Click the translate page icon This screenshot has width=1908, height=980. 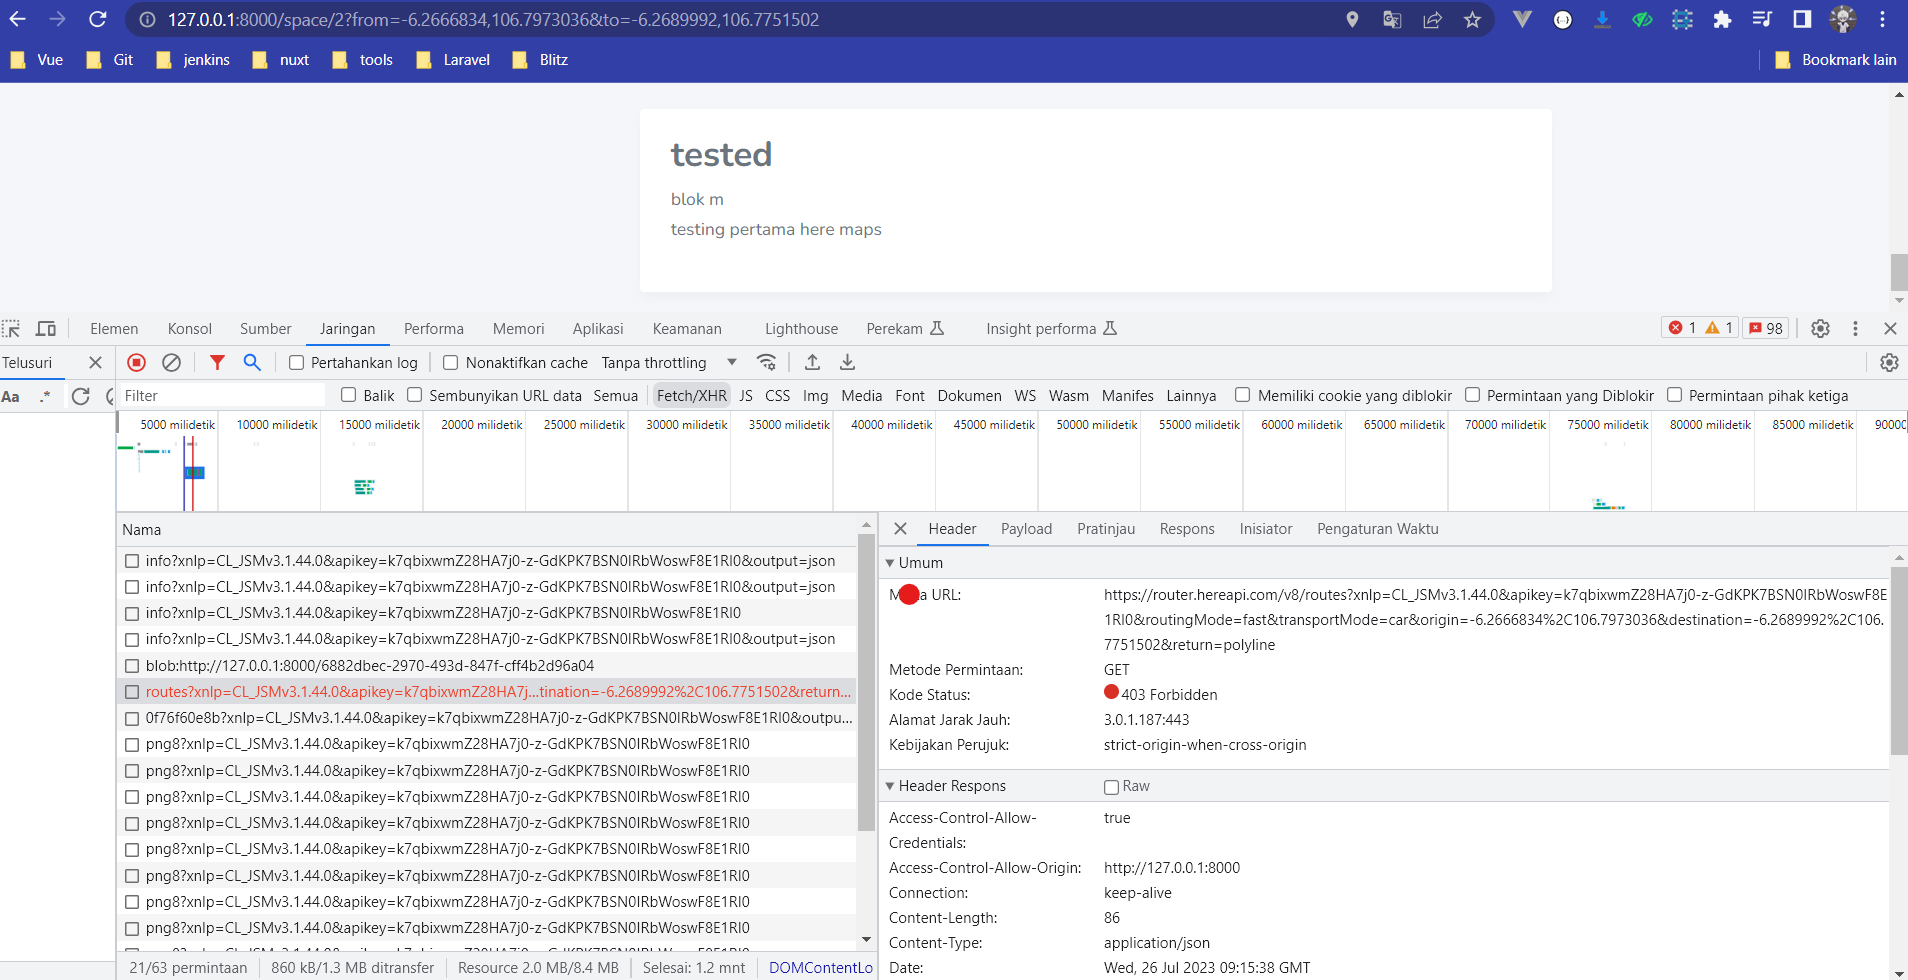point(1392,19)
